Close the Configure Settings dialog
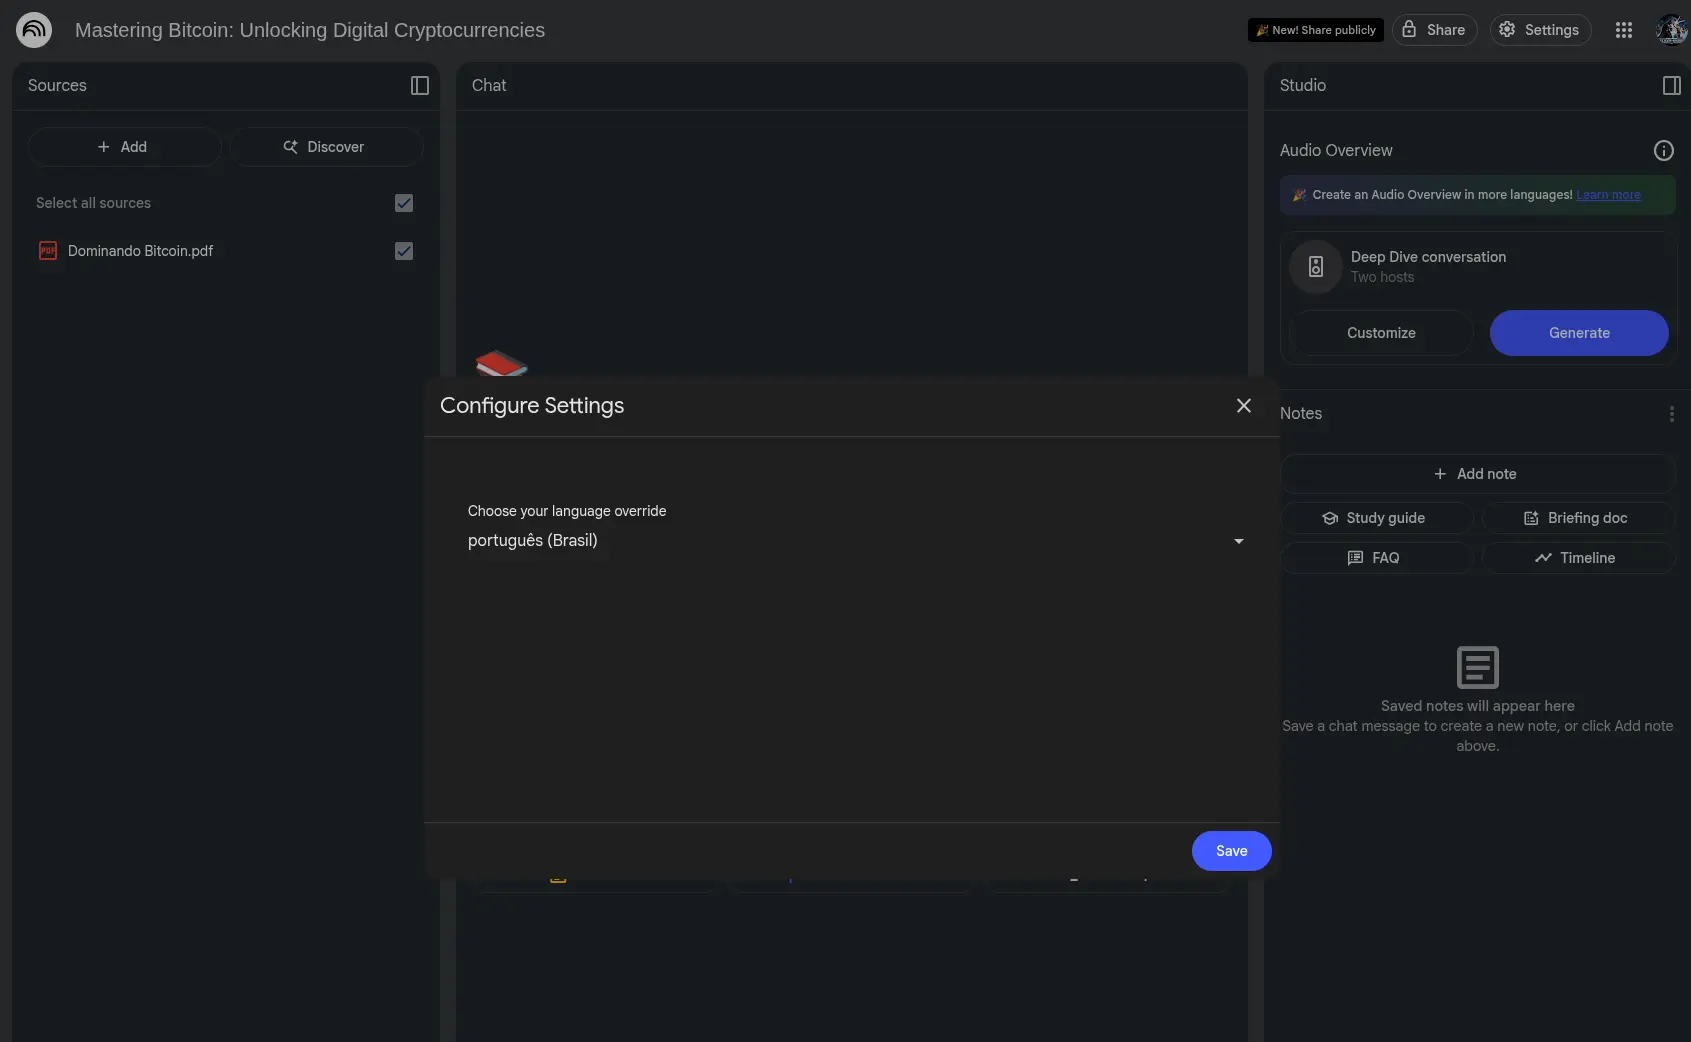This screenshot has width=1691, height=1042. (1243, 405)
